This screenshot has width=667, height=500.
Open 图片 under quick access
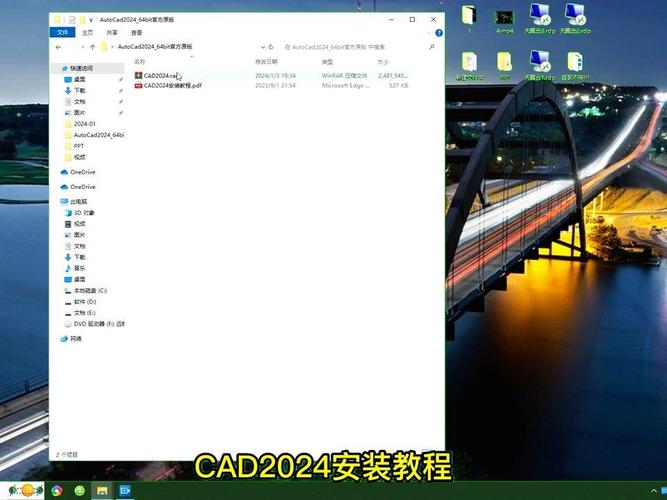pyautogui.click(x=79, y=112)
